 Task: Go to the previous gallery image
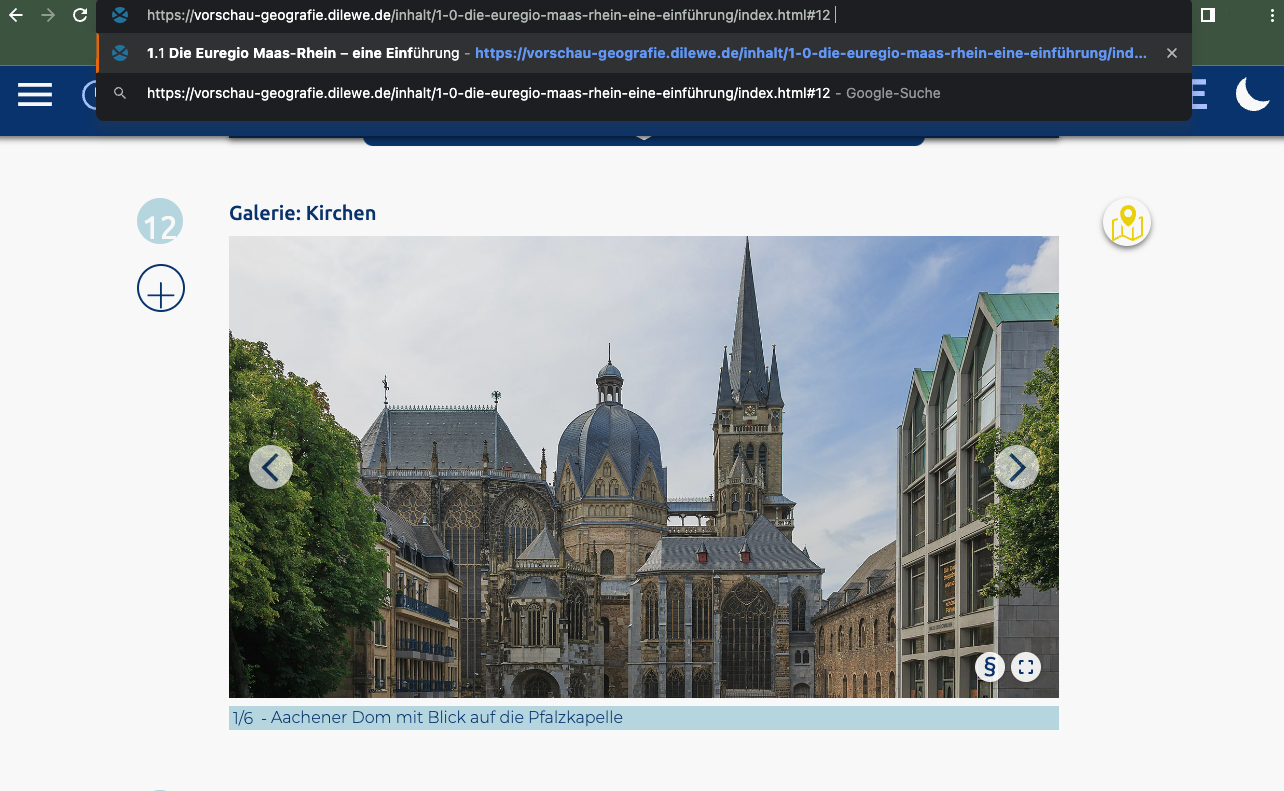pos(271,467)
